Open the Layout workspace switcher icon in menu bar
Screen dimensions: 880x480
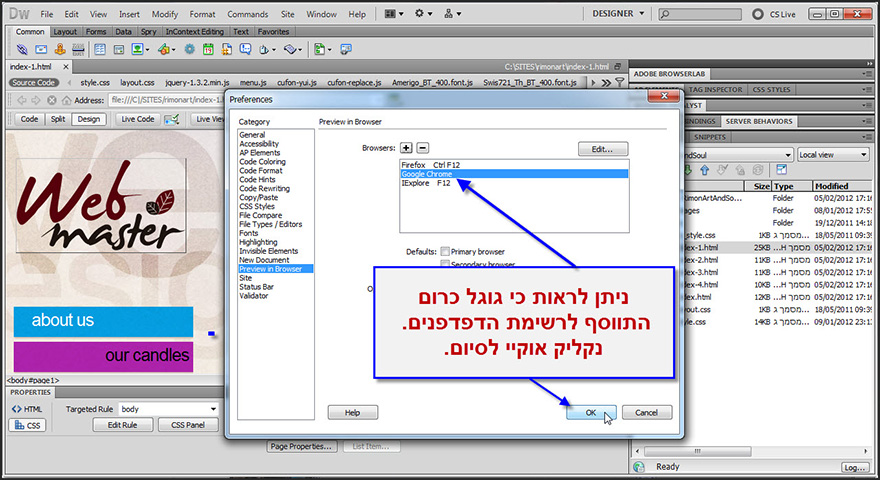(394, 13)
